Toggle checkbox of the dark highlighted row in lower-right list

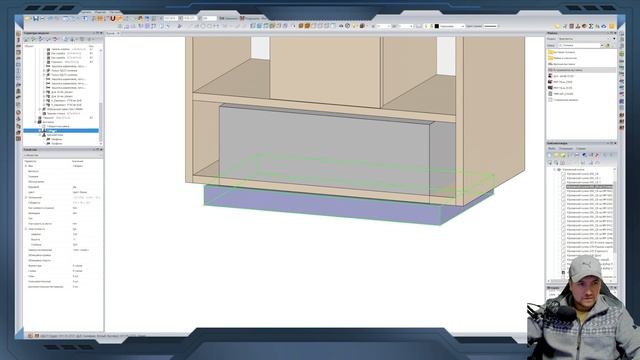click(564, 187)
